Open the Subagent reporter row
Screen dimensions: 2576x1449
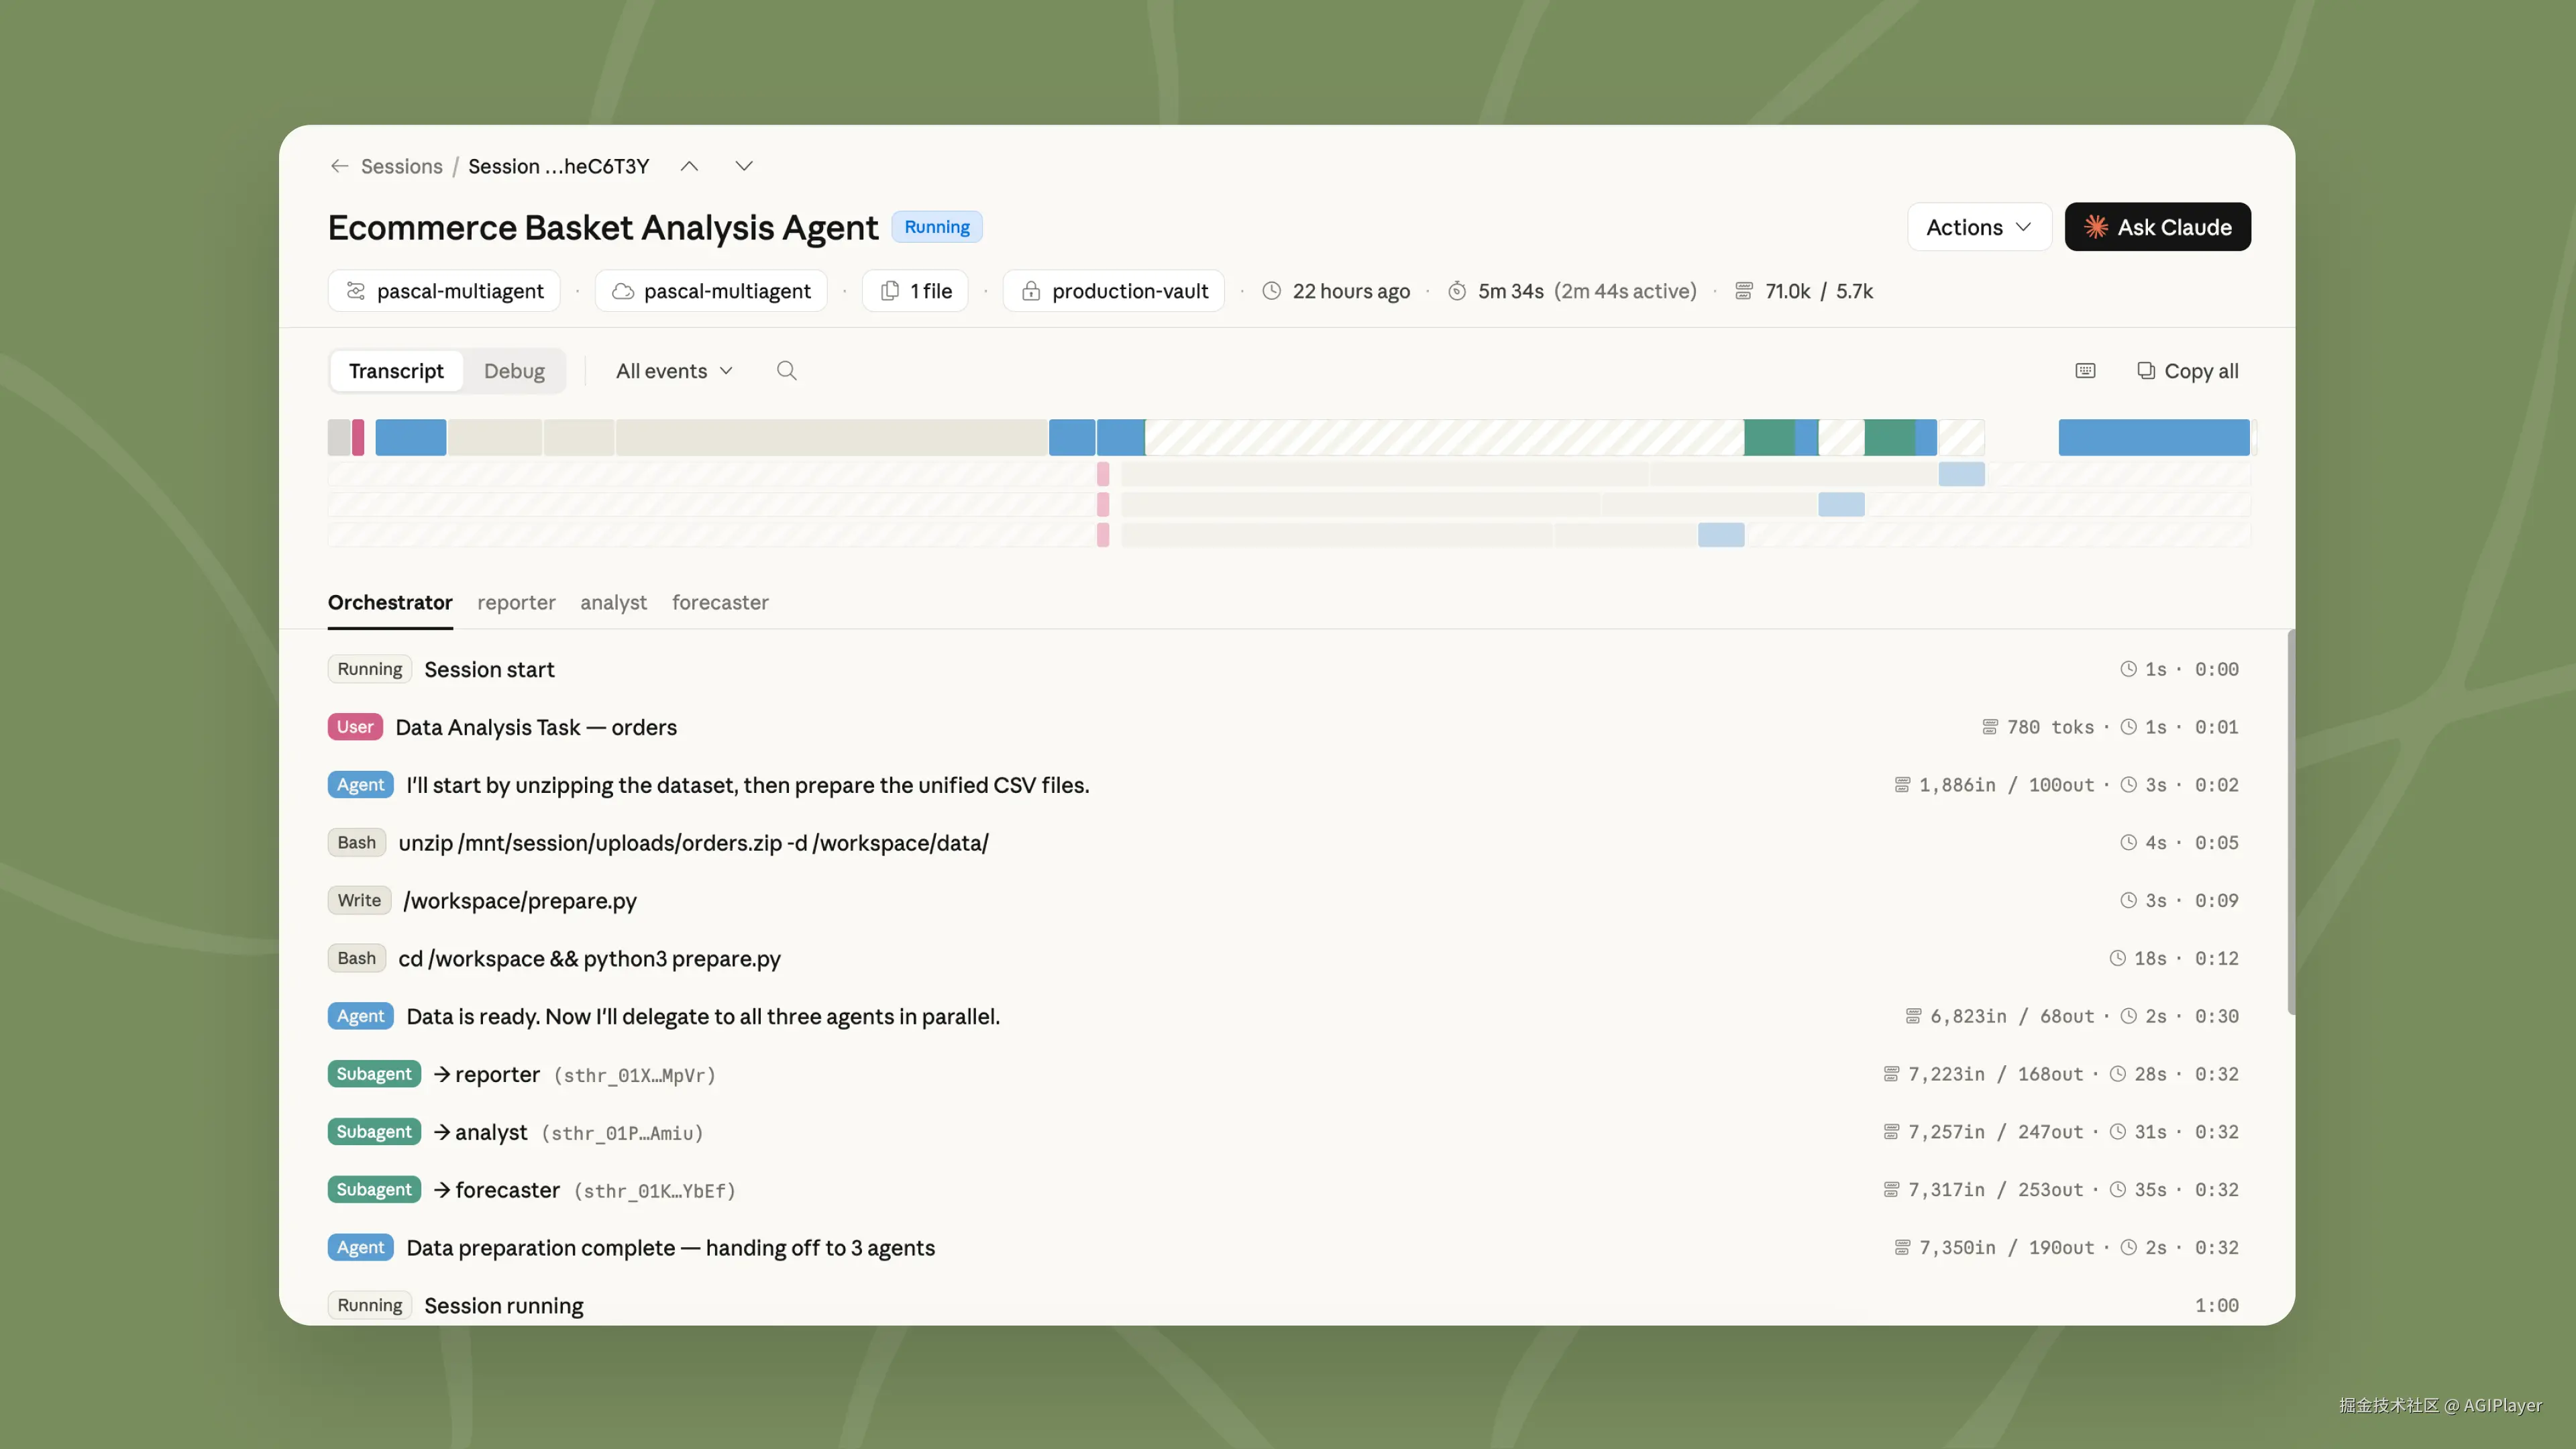(1283, 1075)
